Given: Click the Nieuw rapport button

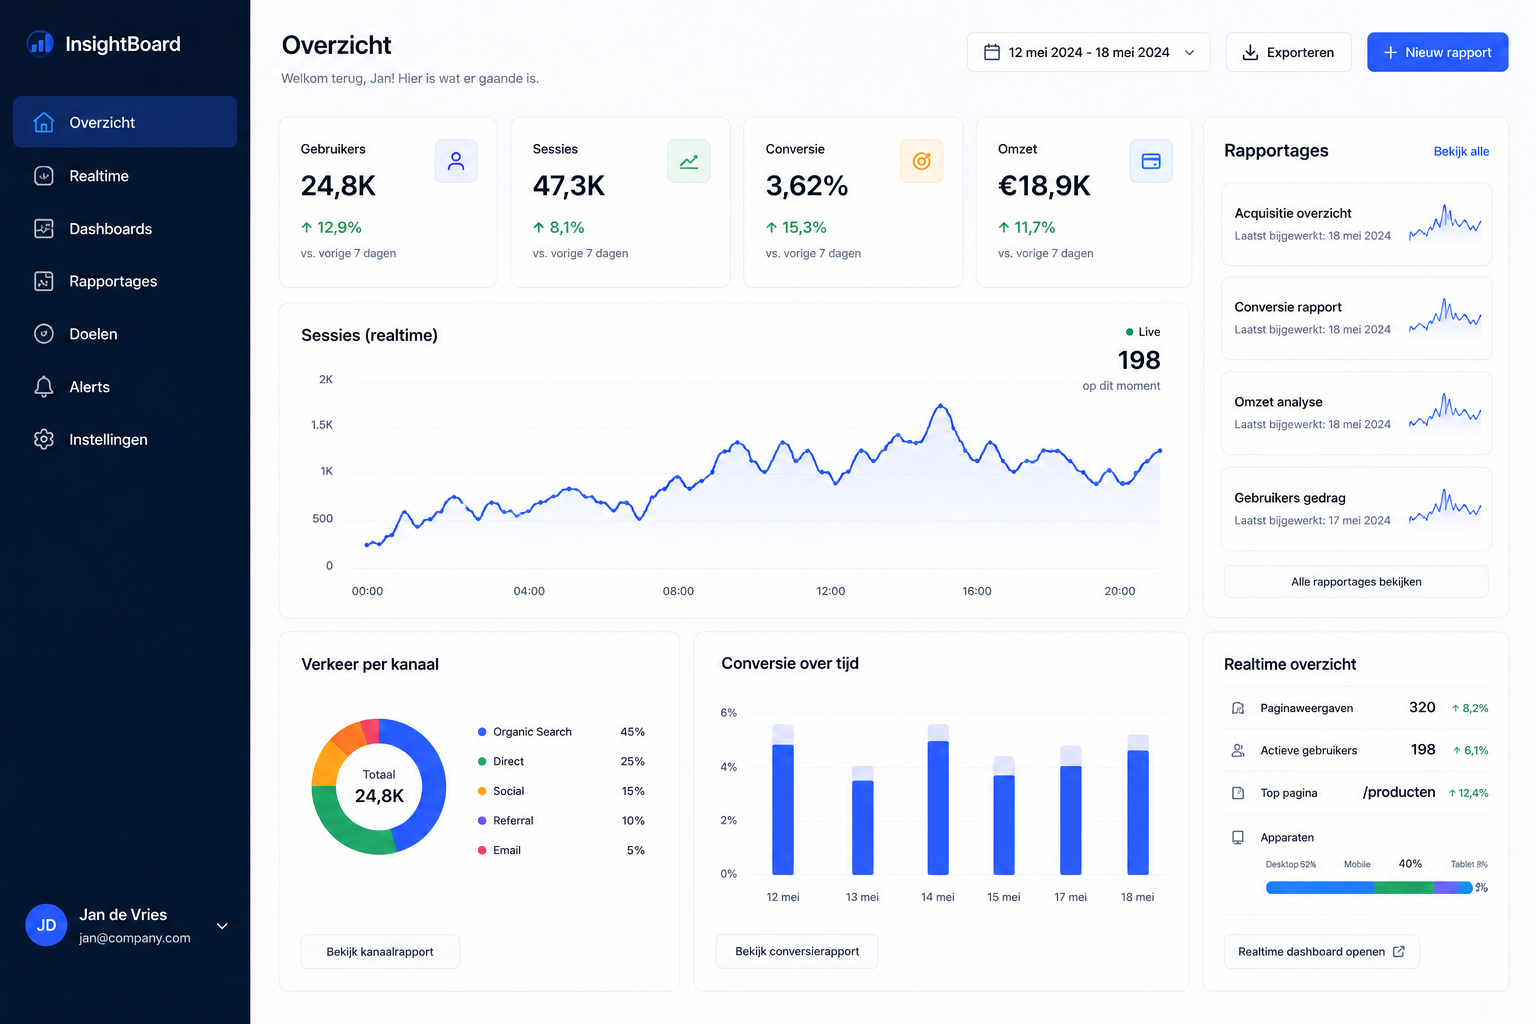Looking at the screenshot, I should pyautogui.click(x=1437, y=52).
